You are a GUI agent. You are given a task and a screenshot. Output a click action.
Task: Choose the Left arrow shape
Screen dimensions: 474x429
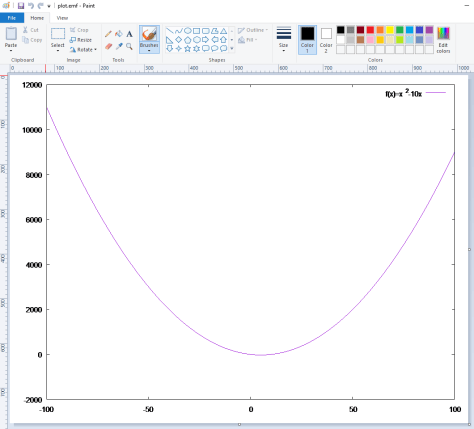click(x=215, y=40)
